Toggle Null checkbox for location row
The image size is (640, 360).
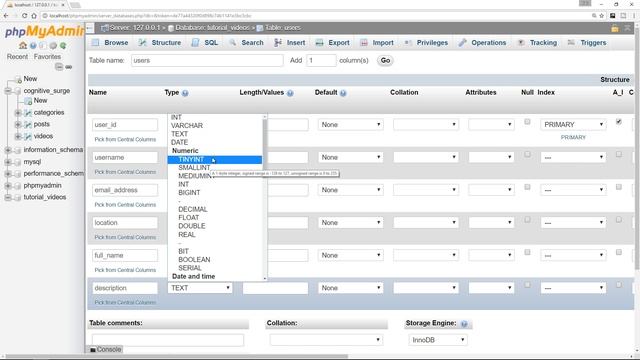click(527, 220)
